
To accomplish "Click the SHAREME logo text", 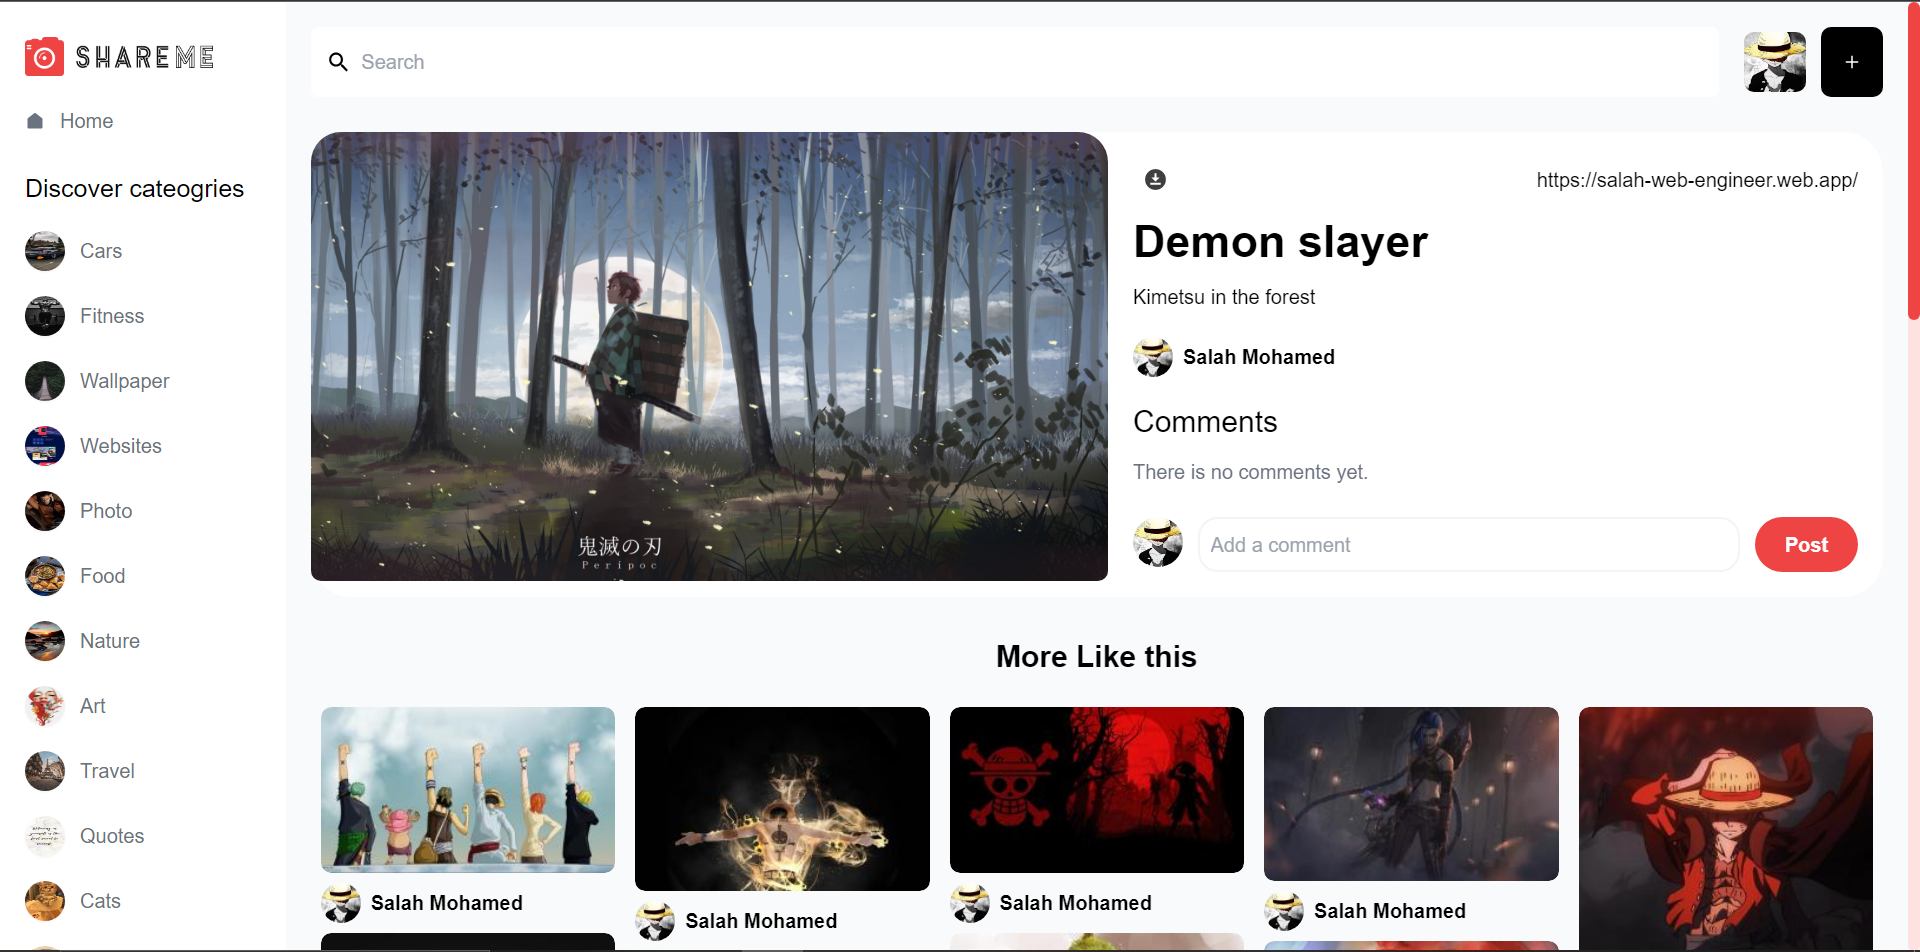I will point(145,57).
